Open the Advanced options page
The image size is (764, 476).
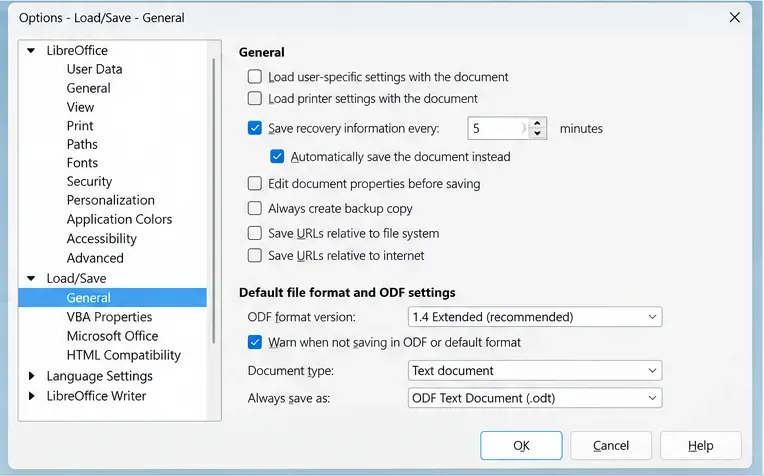tap(95, 258)
